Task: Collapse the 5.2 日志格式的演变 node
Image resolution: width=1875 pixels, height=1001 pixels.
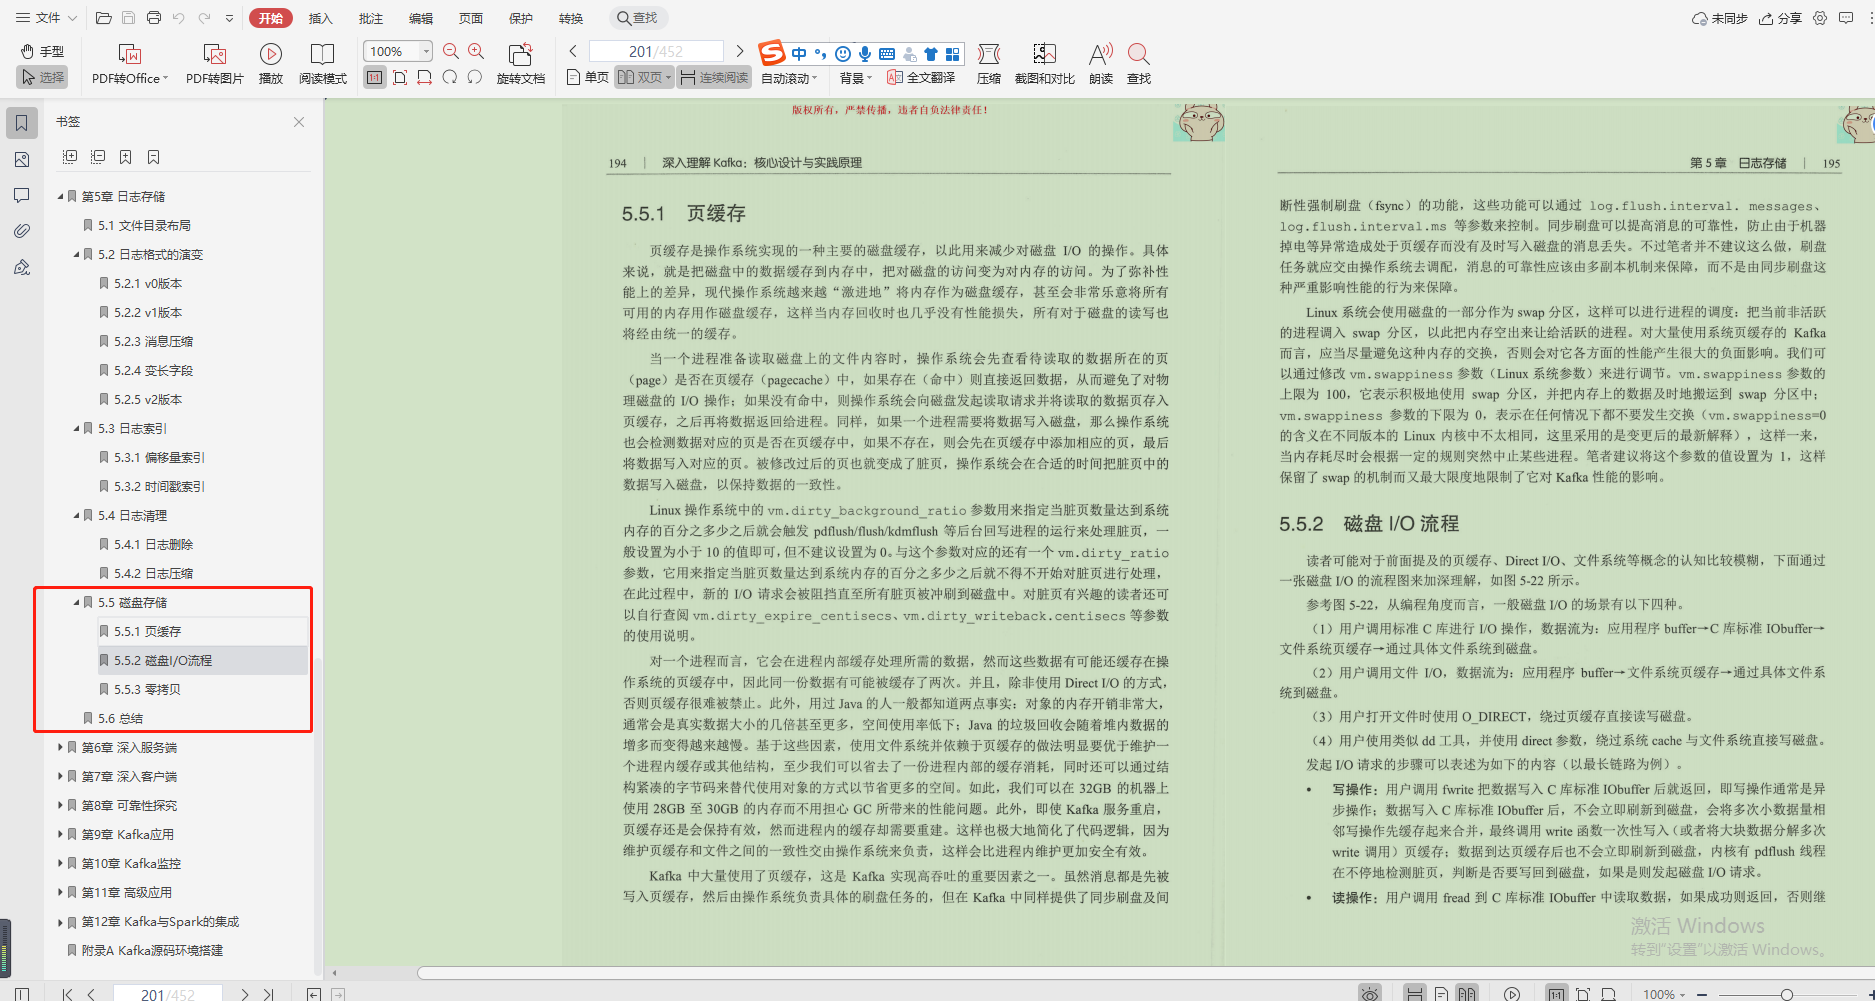Action: pos(76,255)
